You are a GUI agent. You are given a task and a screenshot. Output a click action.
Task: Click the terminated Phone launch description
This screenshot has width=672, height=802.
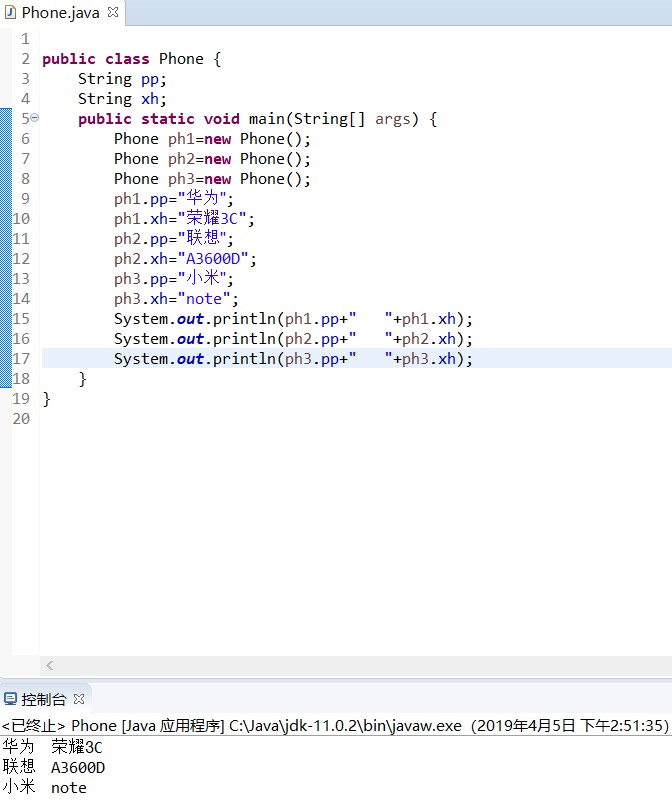[x=335, y=725]
